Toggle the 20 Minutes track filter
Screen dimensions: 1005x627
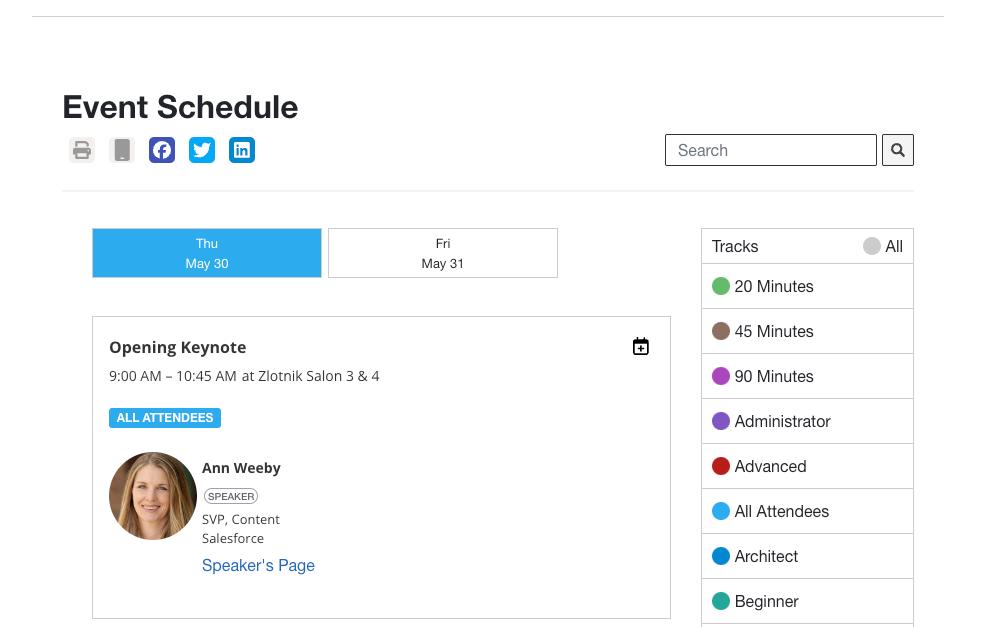tap(773, 286)
